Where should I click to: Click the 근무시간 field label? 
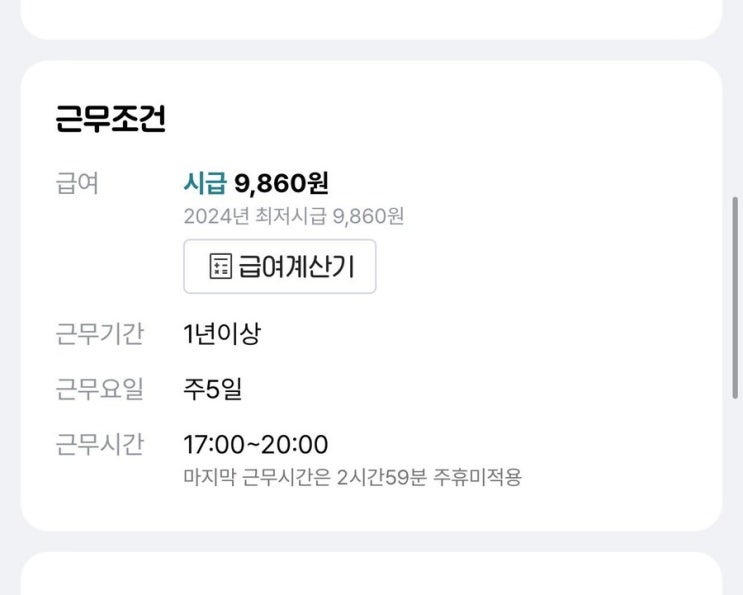tap(100, 445)
